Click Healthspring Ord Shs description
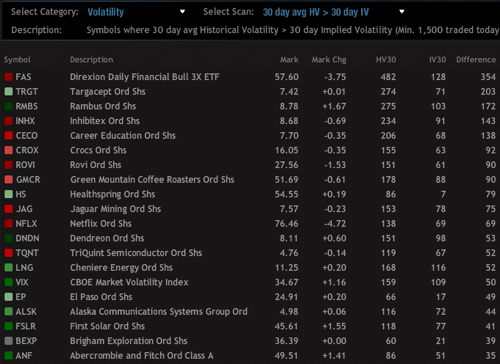The width and height of the screenshot is (500, 364). pyautogui.click(x=113, y=194)
